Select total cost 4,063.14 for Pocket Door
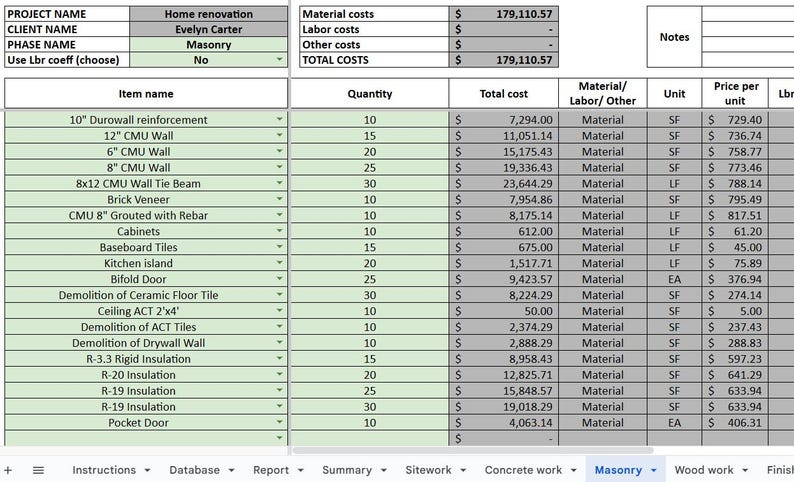The width and height of the screenshot is (794, 482). (x=504, y=423)
